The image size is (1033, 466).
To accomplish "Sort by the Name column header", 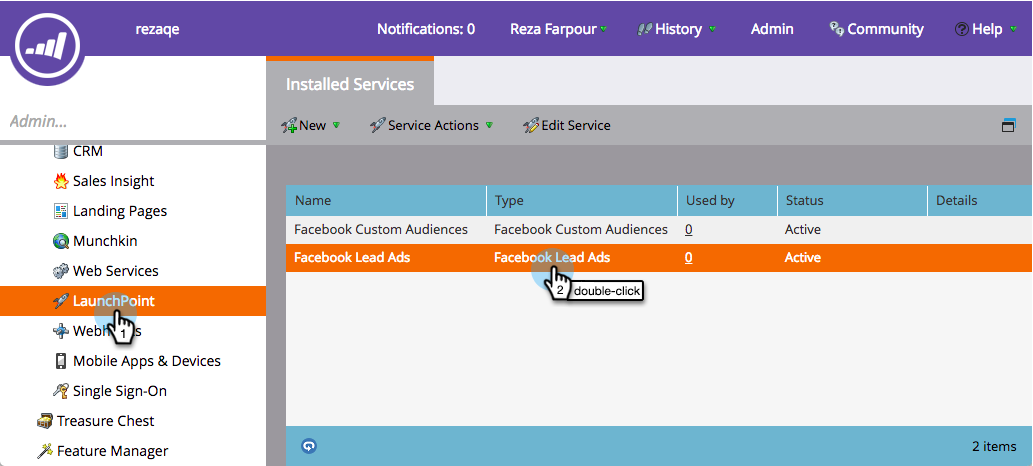I will [x=386, y=200].
